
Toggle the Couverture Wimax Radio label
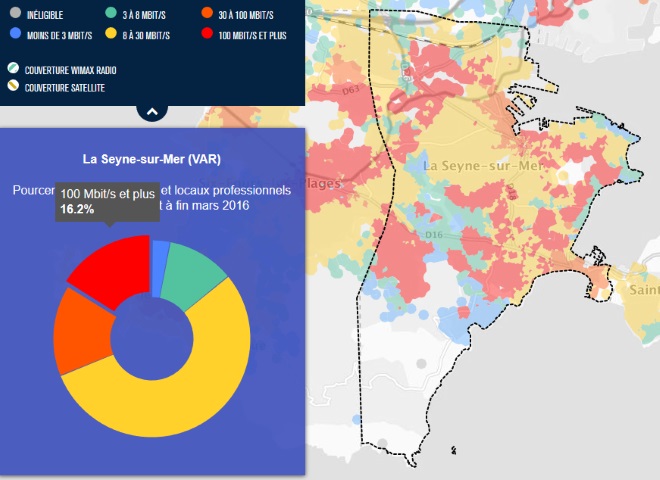click(71, 70)
